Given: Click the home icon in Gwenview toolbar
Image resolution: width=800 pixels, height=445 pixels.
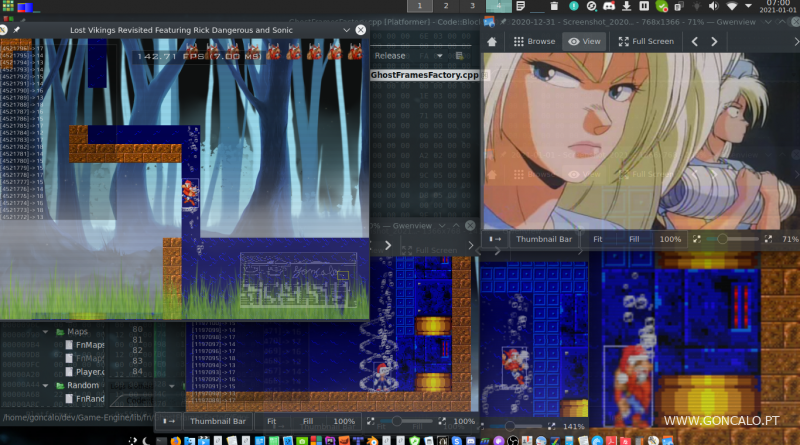Looking at the screenshot, I should pos(494,42).
